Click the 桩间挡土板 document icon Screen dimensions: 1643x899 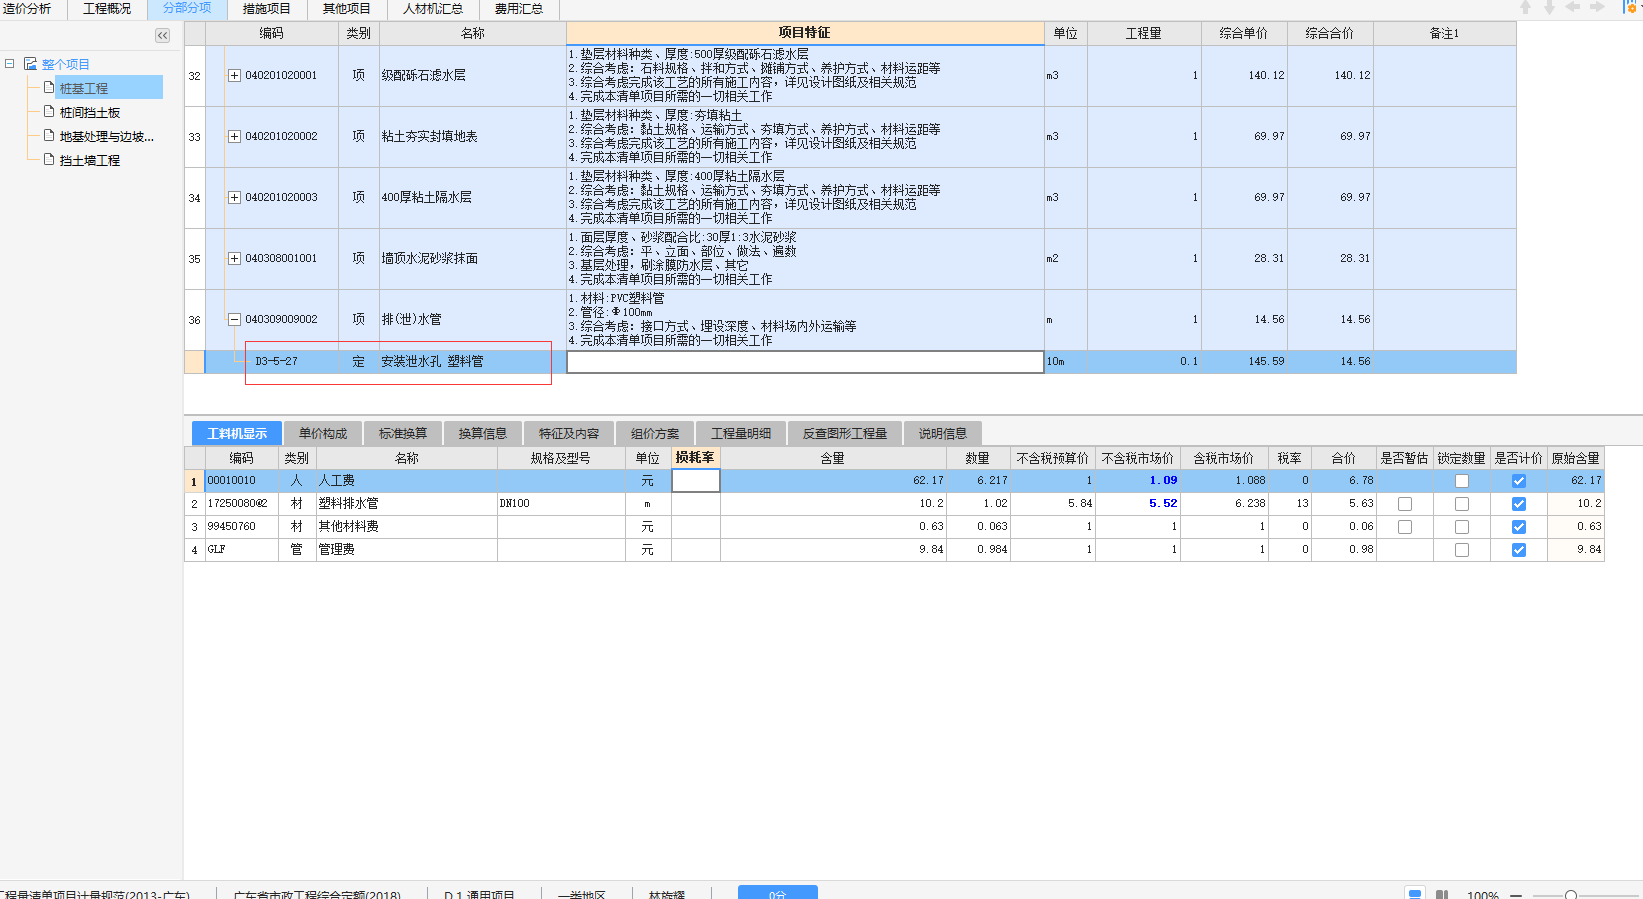pos(49,111)
